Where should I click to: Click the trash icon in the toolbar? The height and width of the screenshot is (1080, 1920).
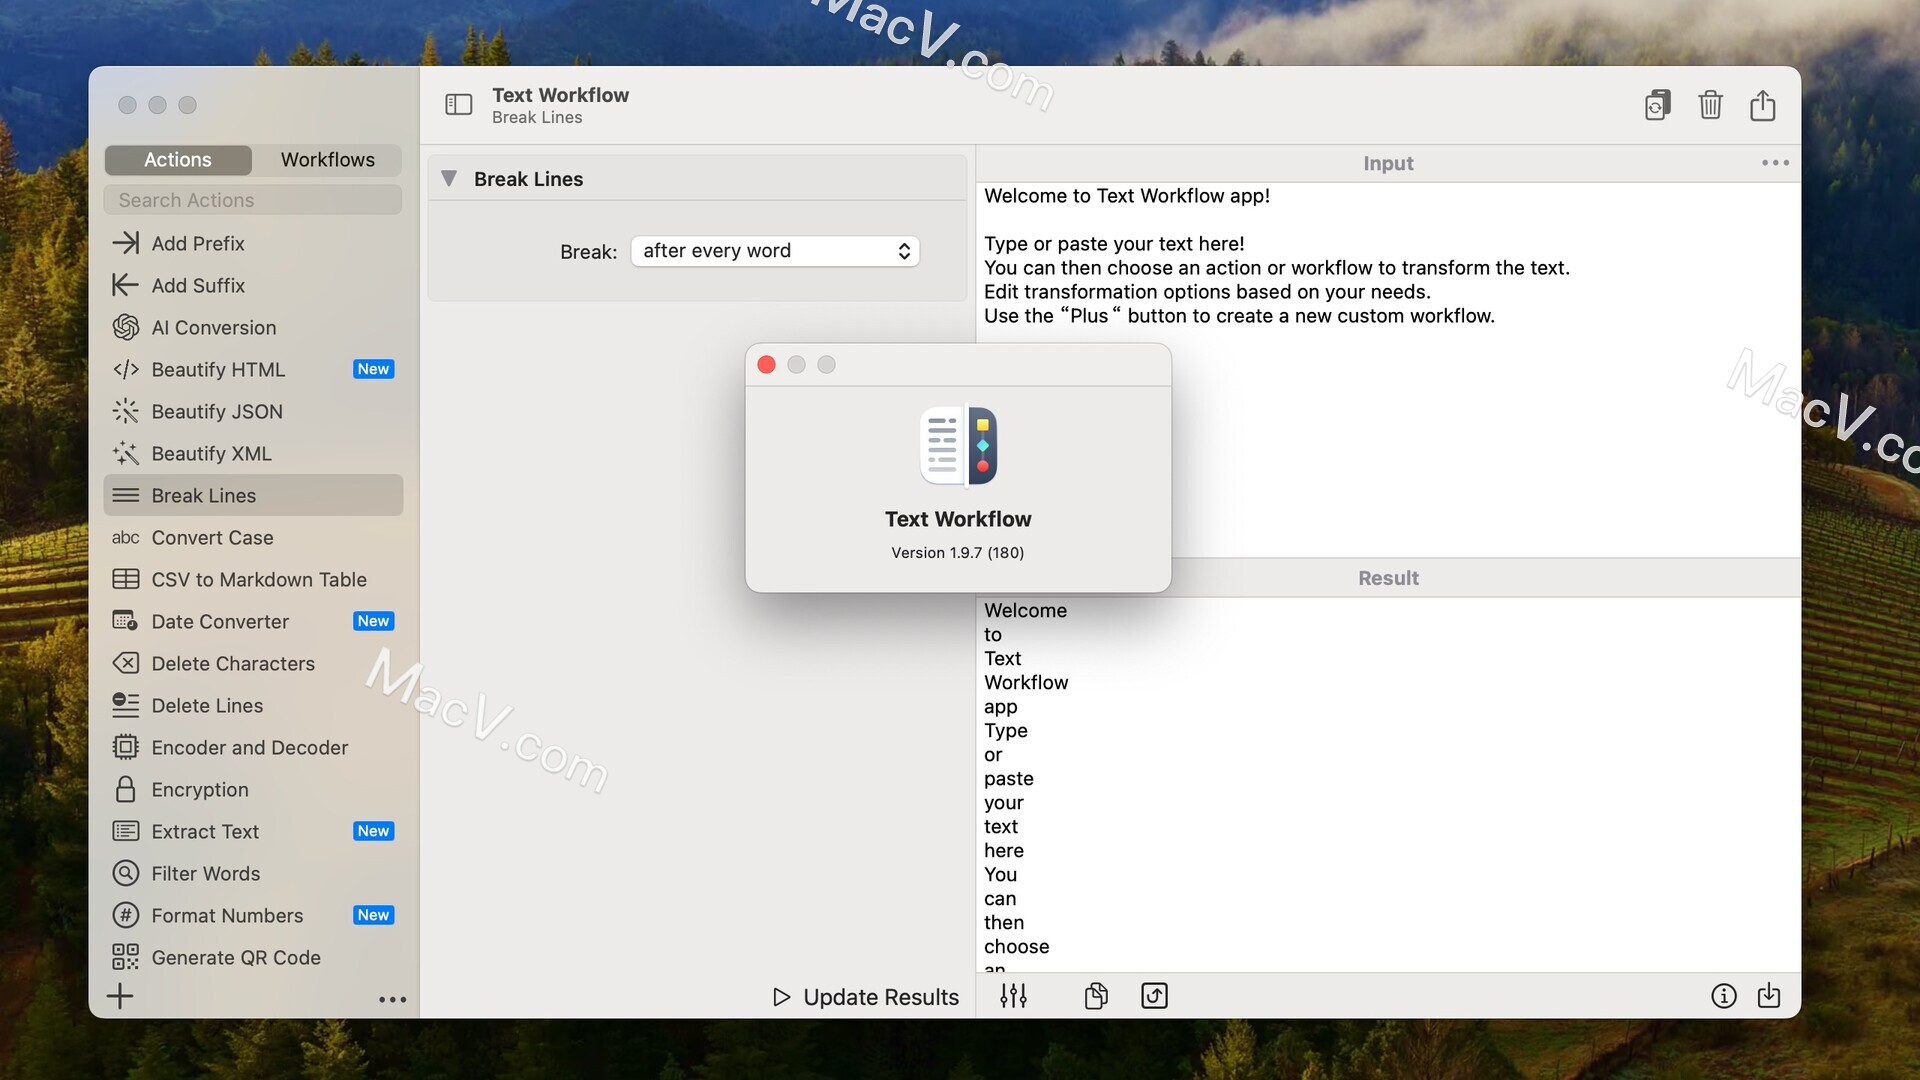point(1710,105)
